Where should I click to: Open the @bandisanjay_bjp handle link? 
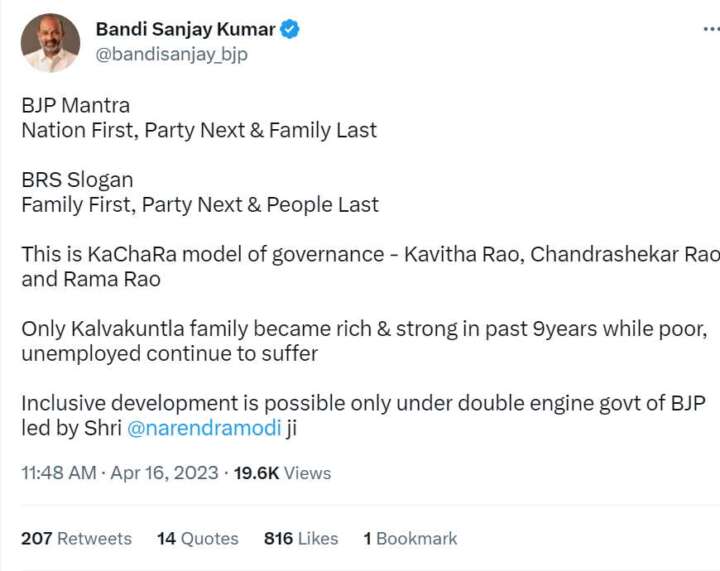click(171, 55)
